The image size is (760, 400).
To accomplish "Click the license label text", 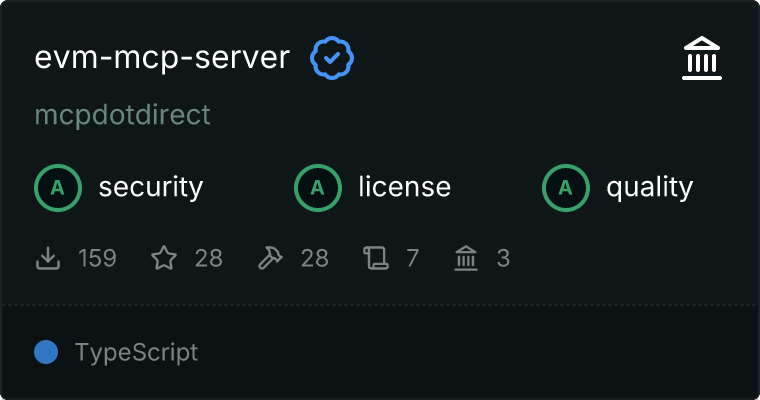I will 404,187.
